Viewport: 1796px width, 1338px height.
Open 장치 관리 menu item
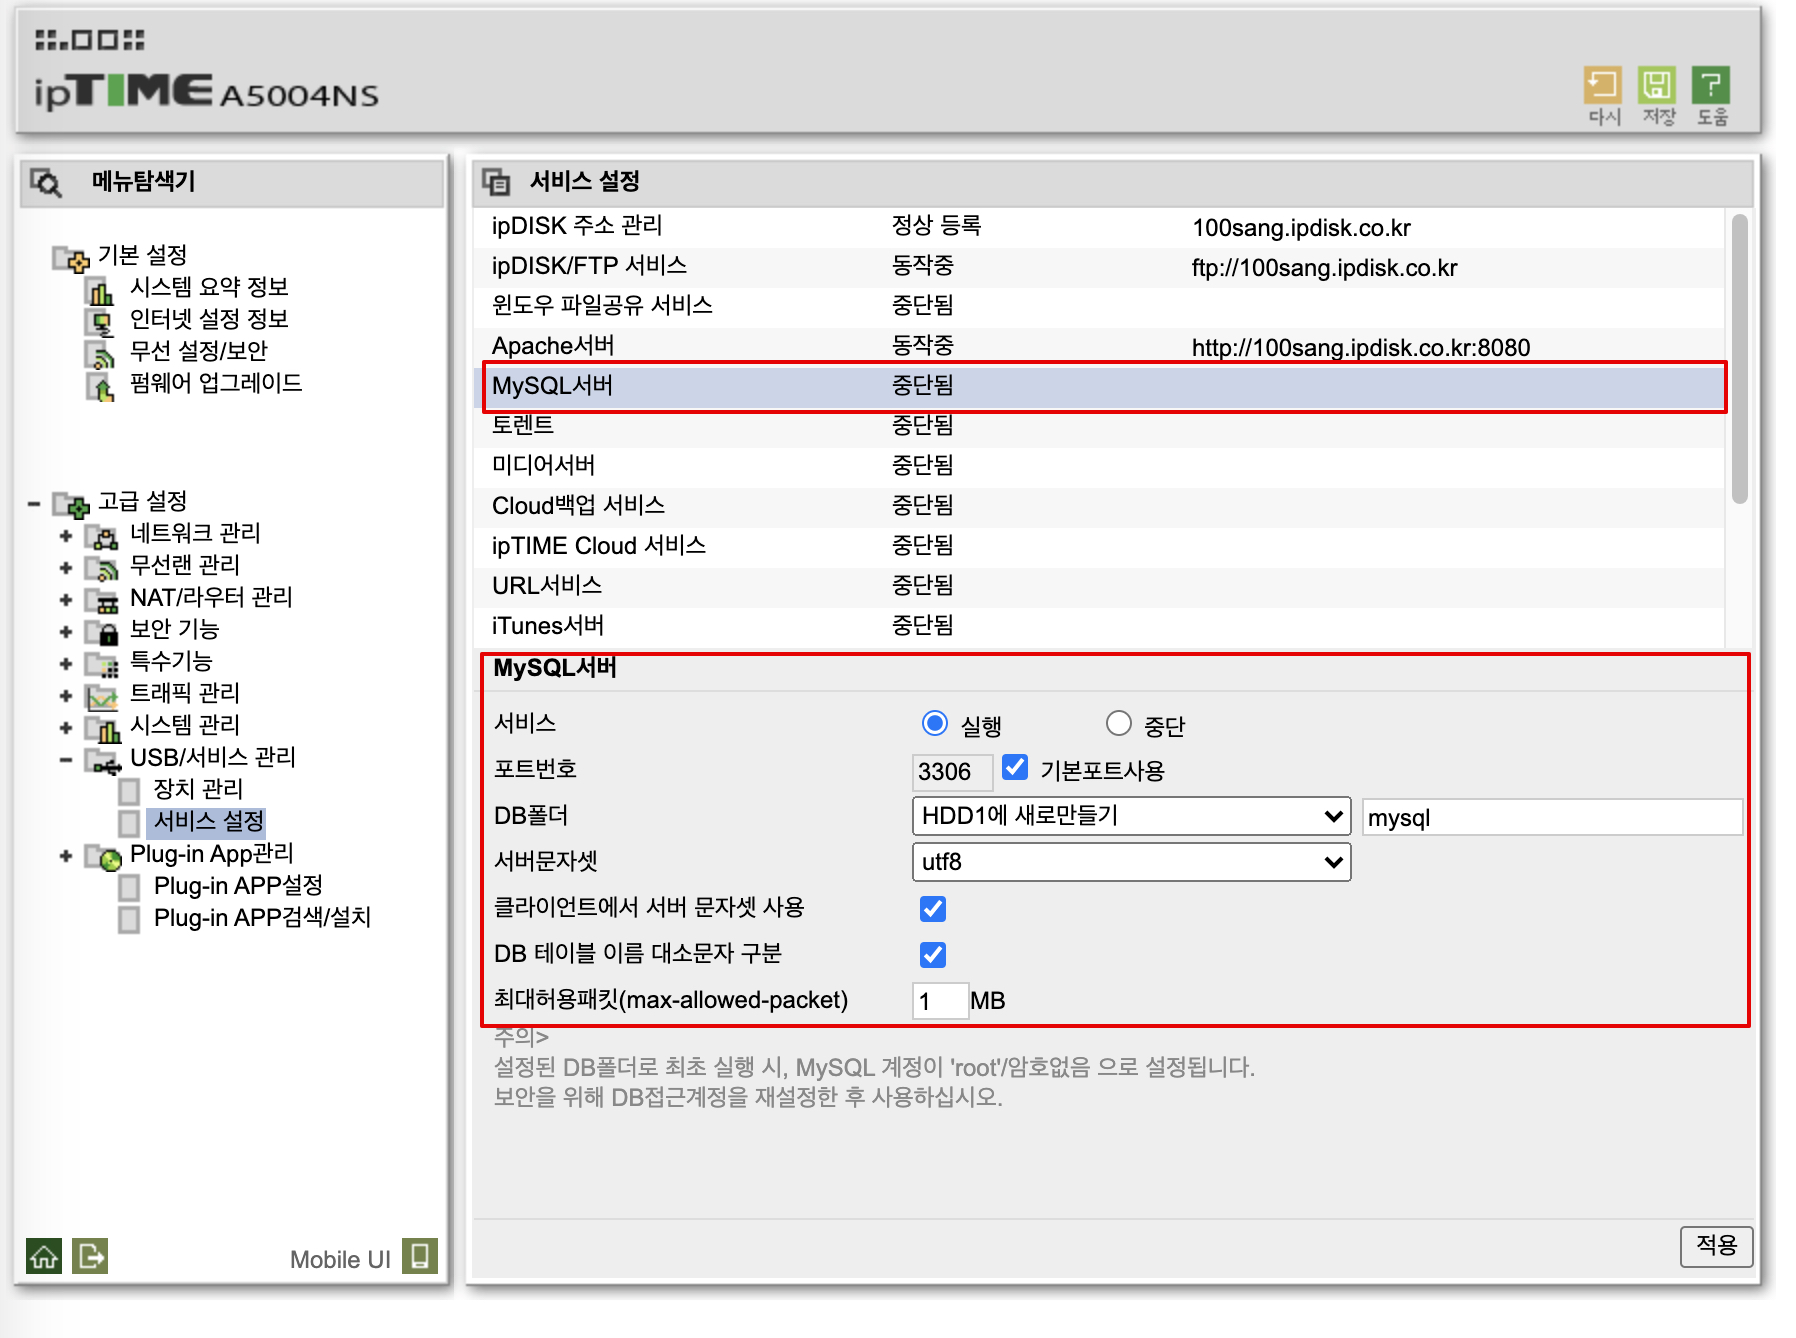tap(198, 789)
